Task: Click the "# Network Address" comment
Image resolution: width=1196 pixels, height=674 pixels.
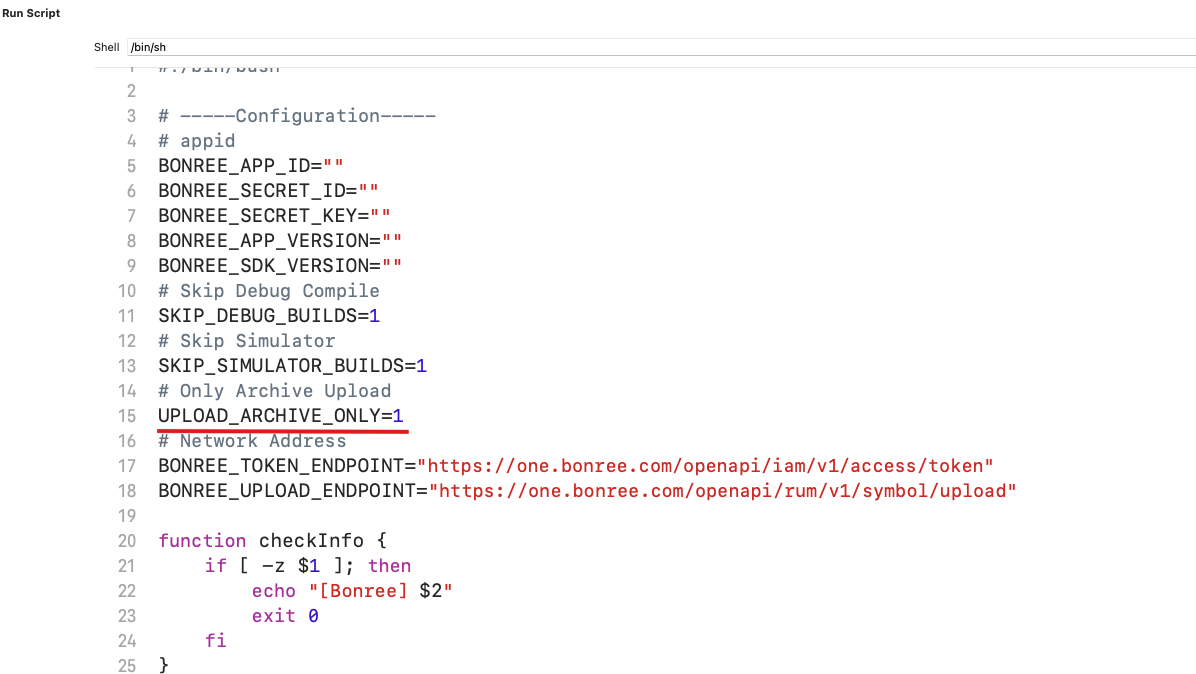Action: point(252,441)
